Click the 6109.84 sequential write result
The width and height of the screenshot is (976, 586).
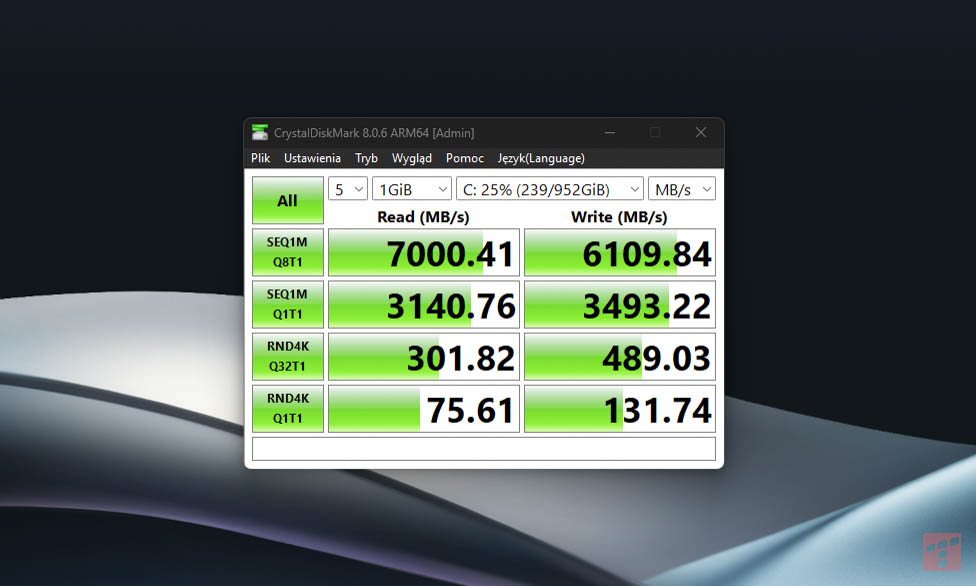tap(620, 252)
